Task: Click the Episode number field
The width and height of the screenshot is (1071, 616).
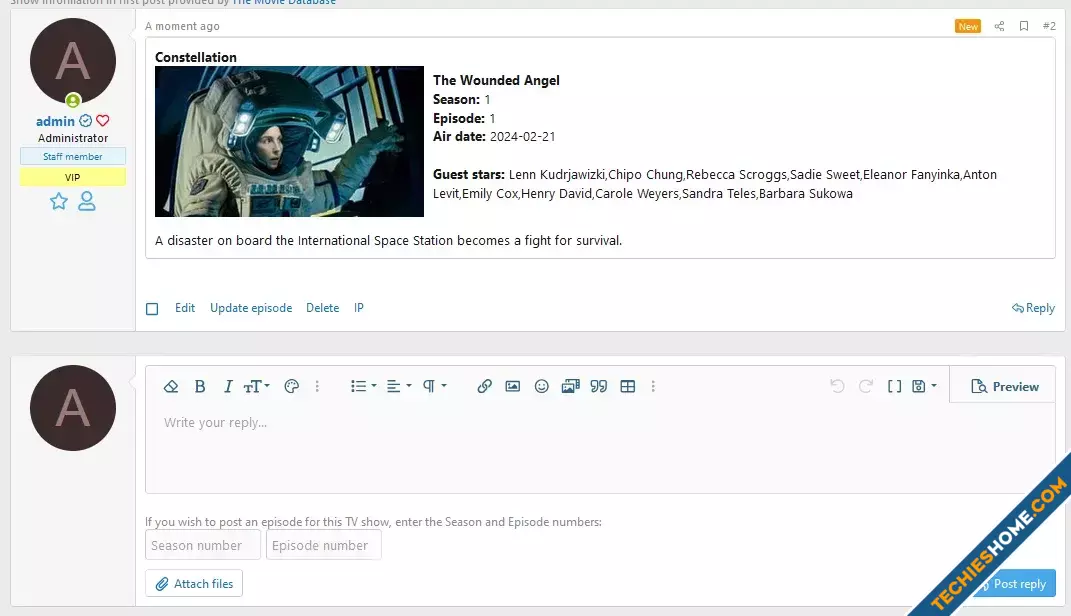Action: [324, 546]
